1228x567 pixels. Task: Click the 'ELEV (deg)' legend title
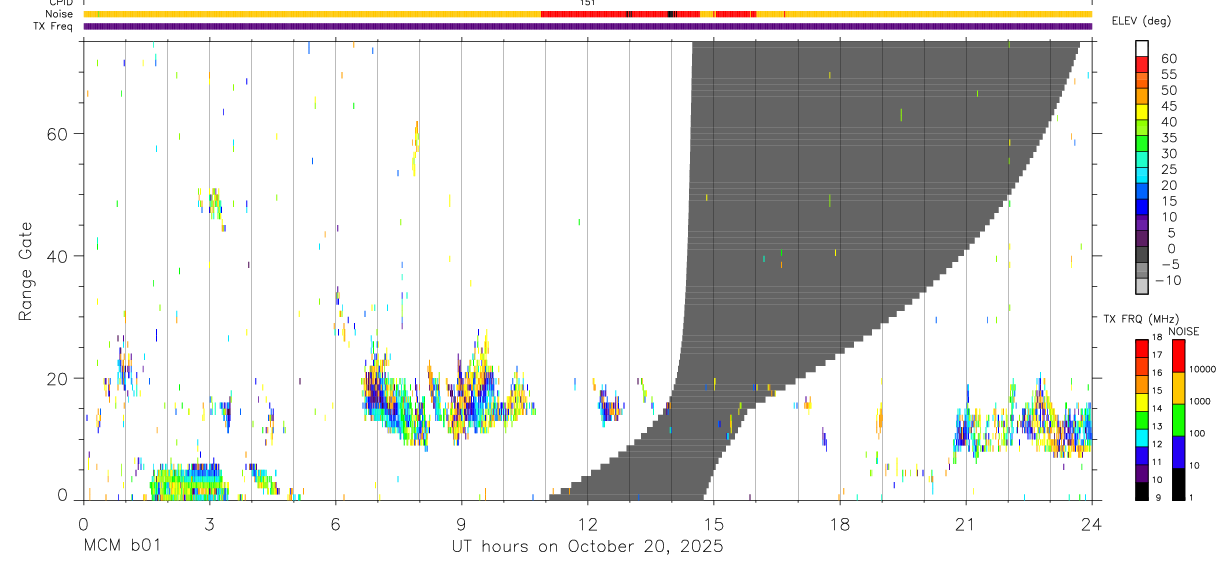(x=1142, y=22)
